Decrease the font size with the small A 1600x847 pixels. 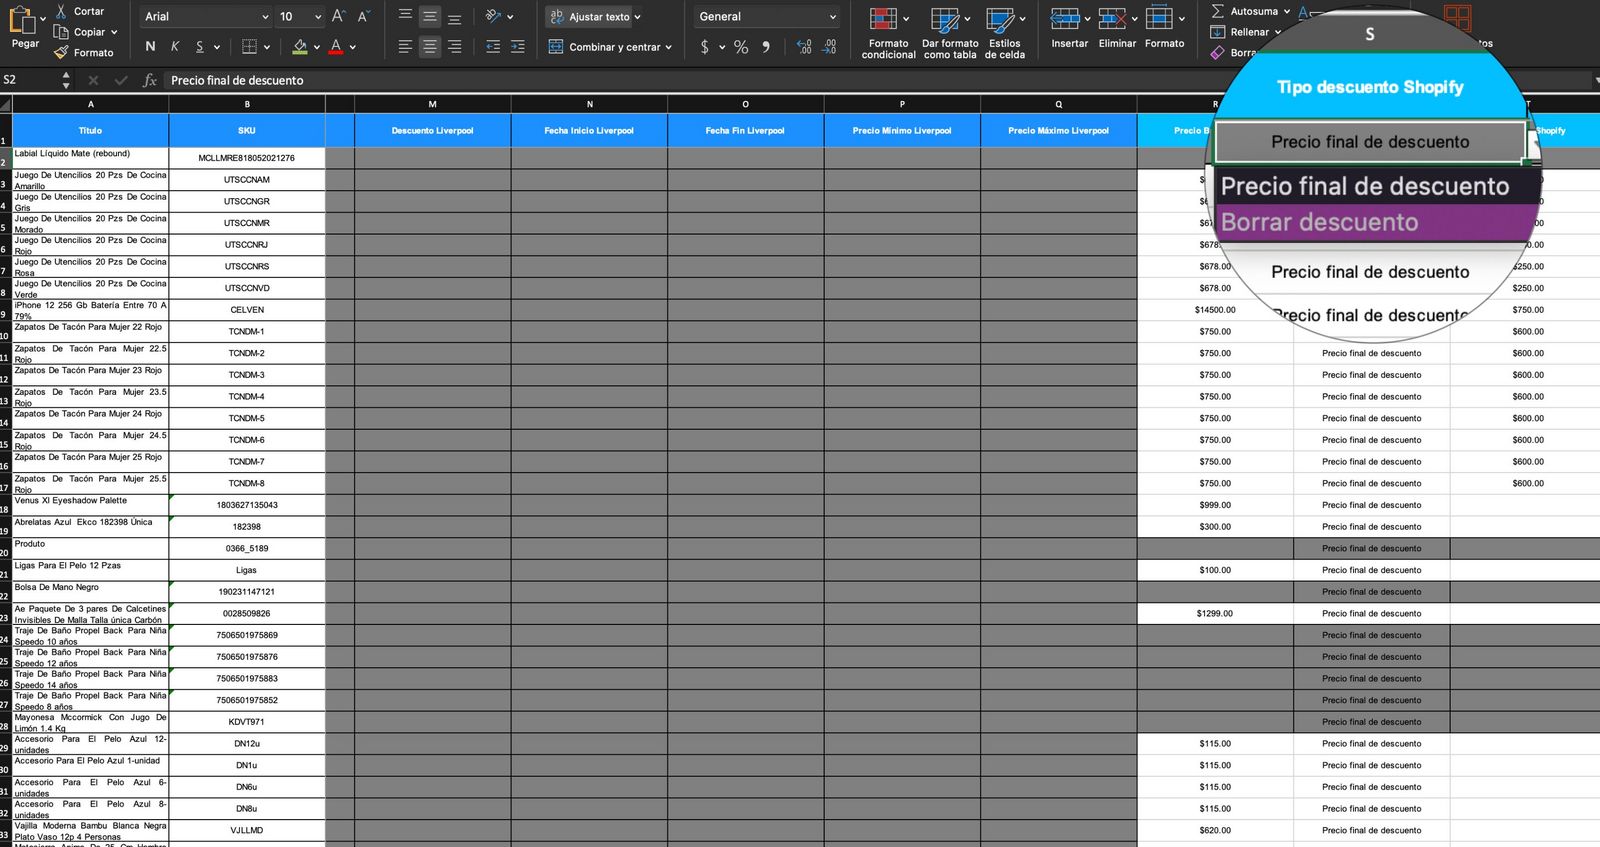363,16
